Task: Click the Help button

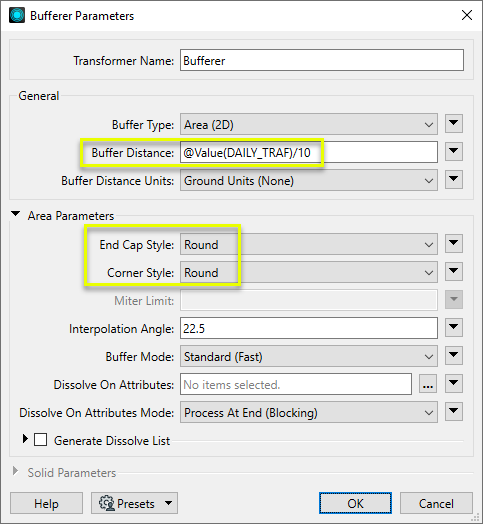Action: tap(46, 503)
